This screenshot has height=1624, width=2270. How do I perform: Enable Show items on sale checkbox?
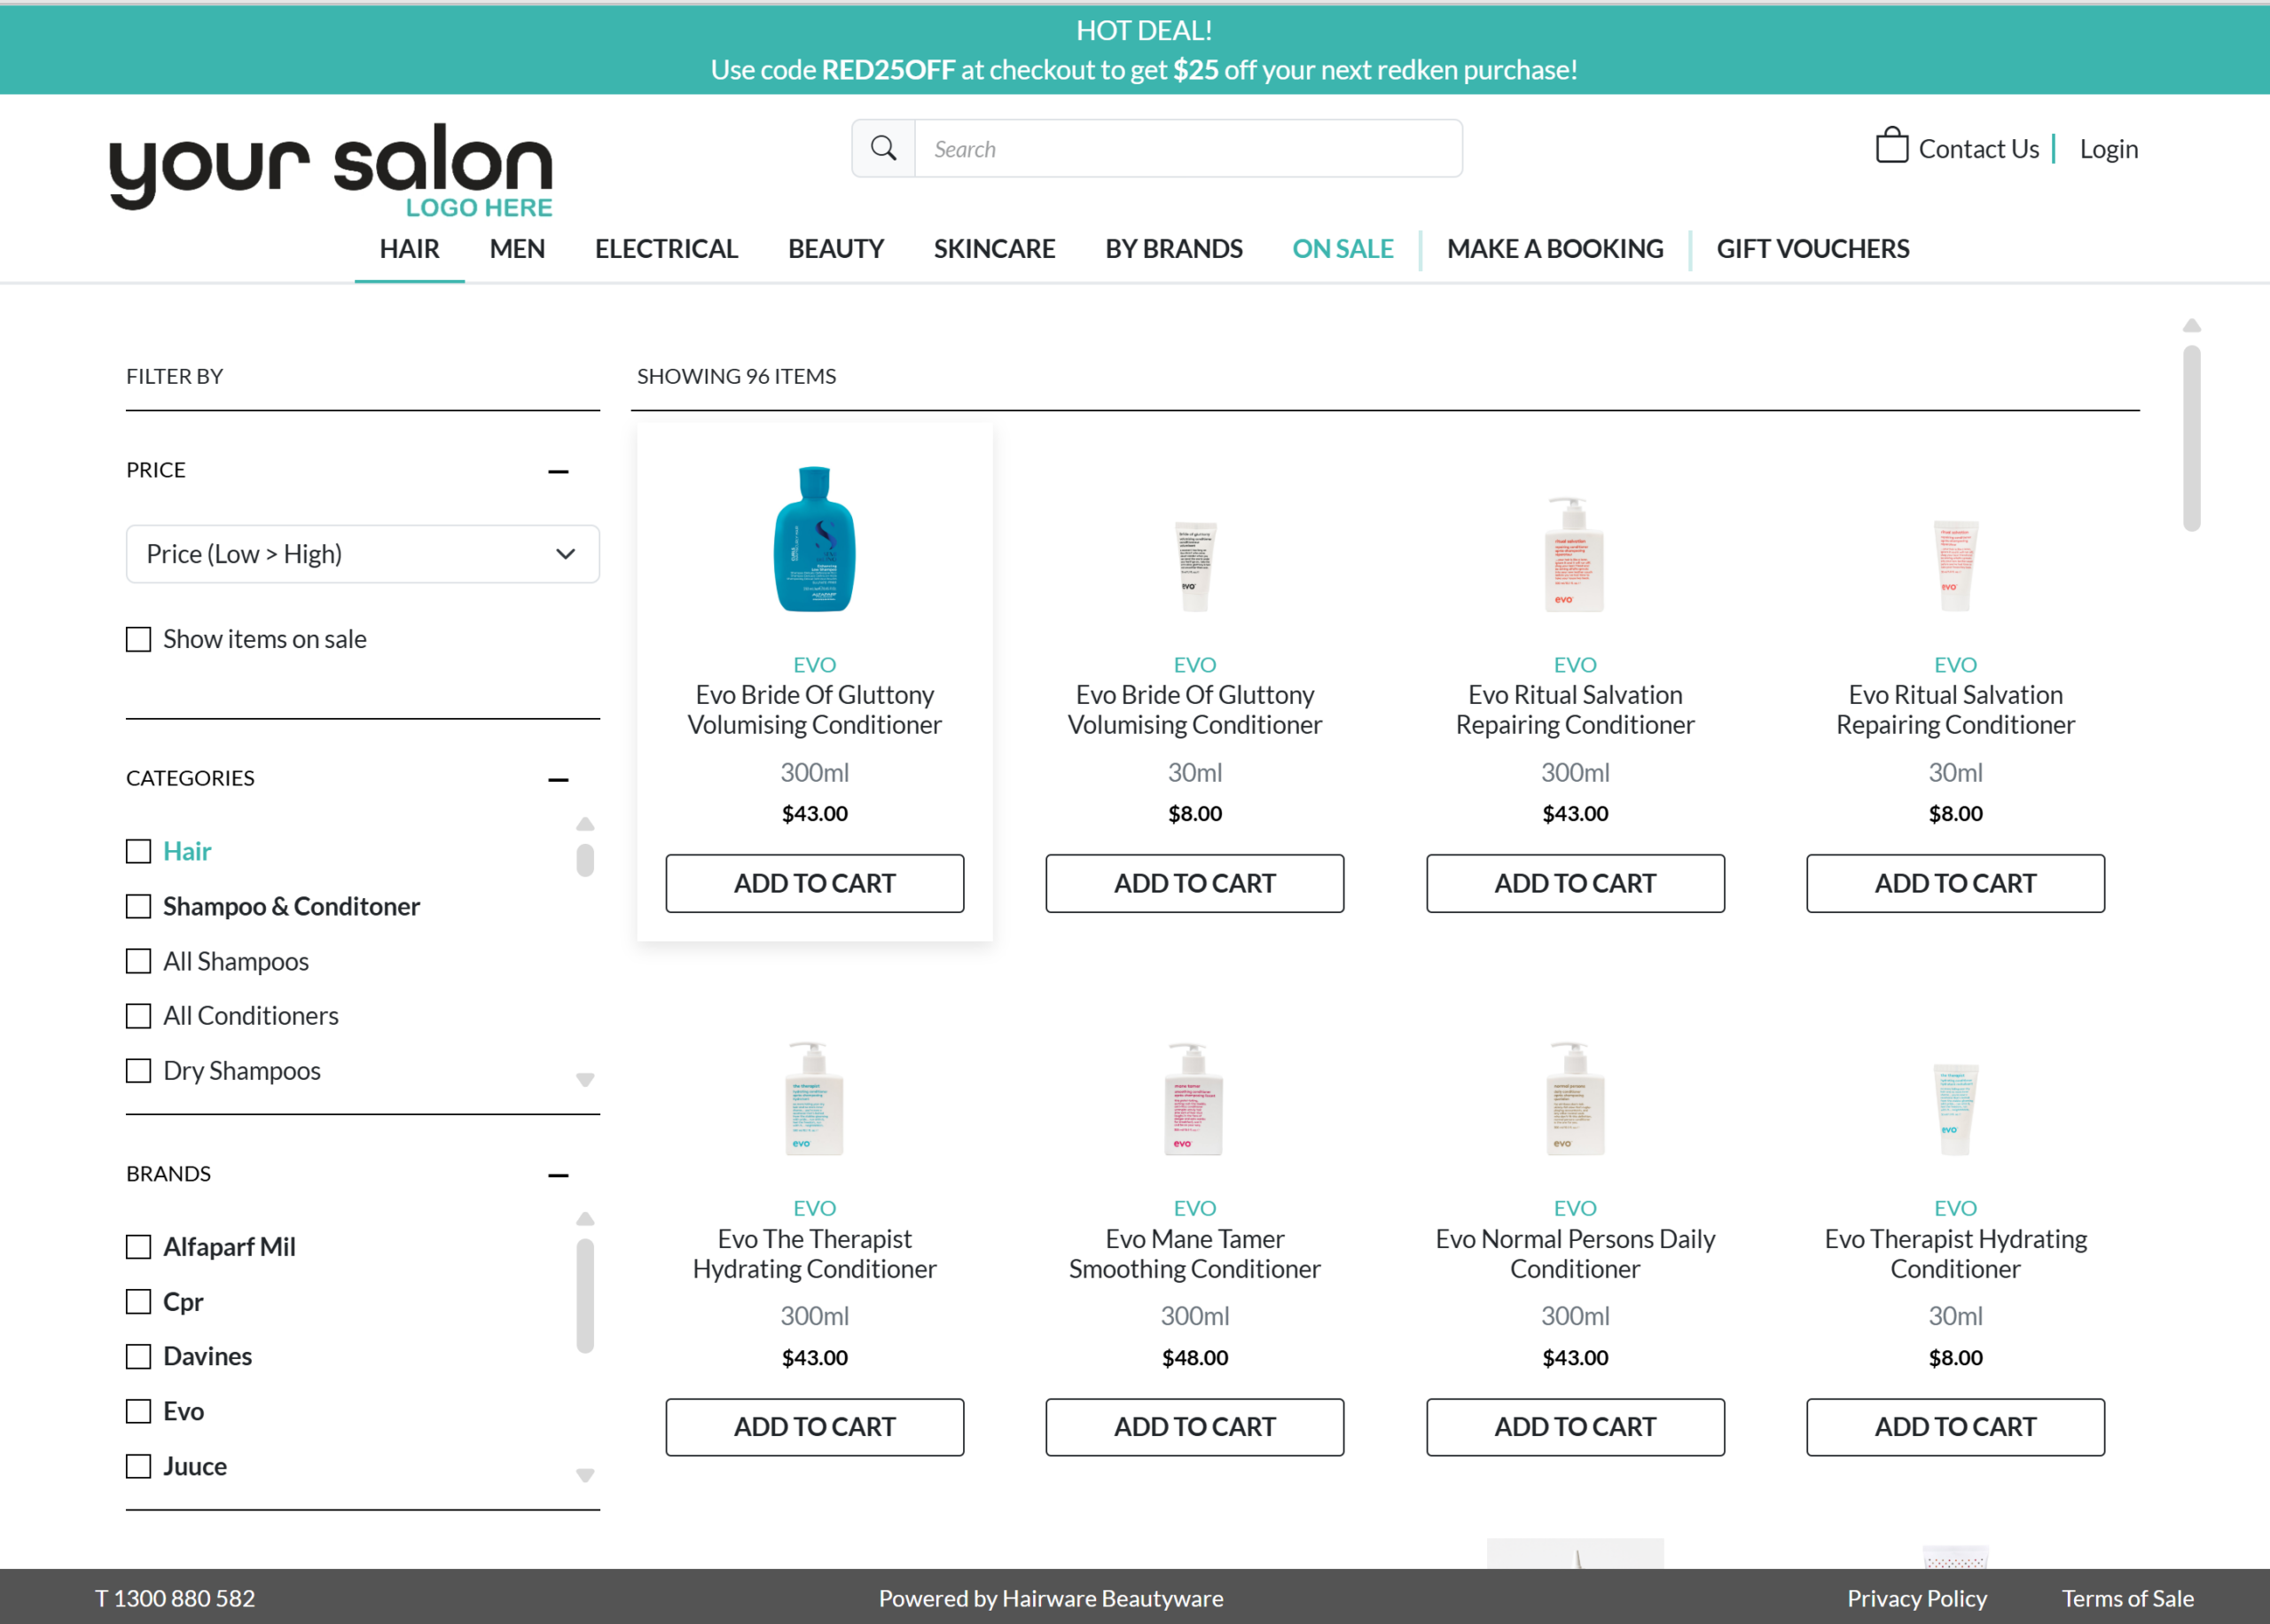(x=139, y=639)
